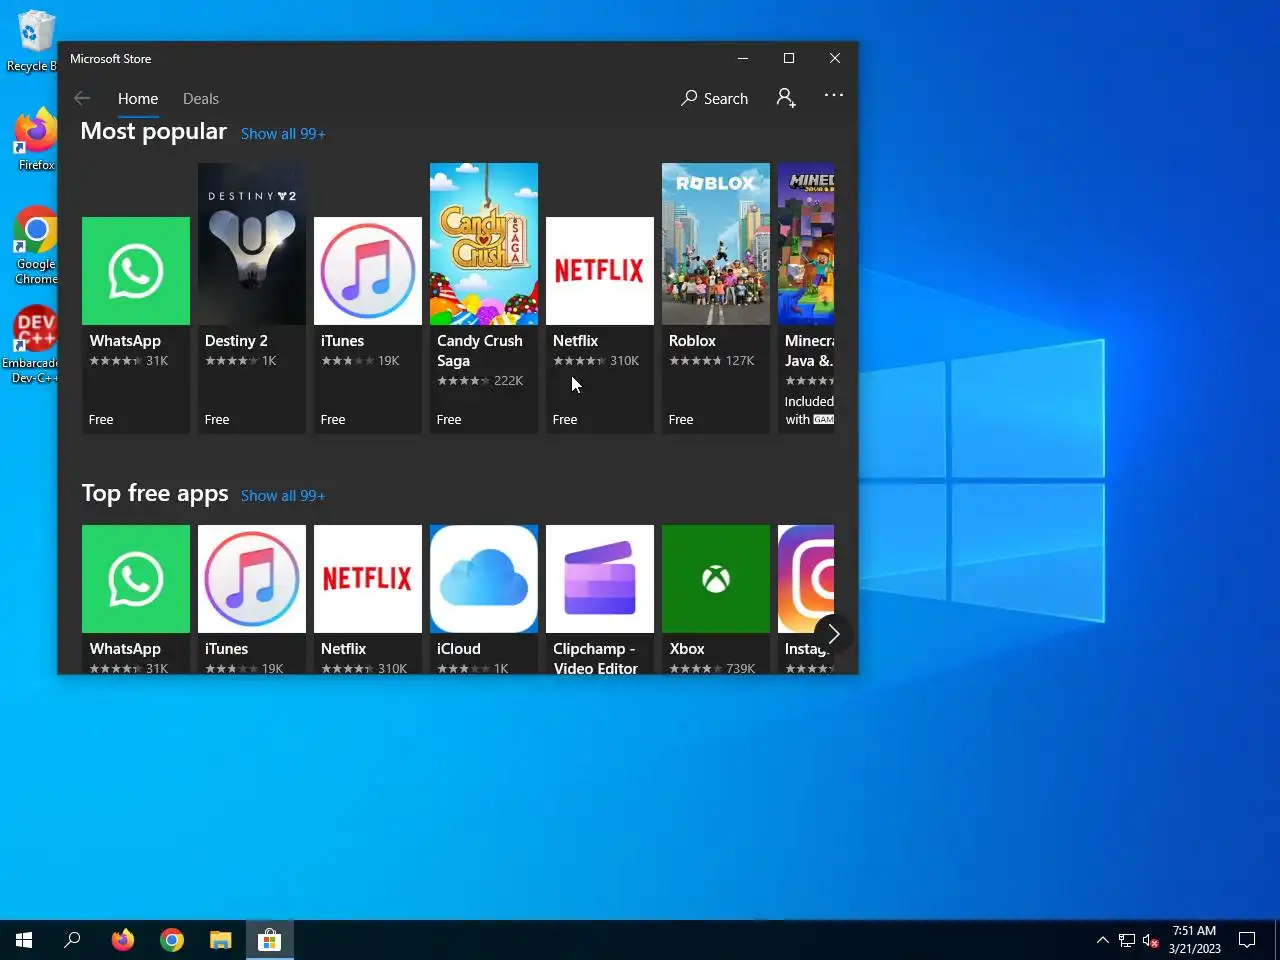Click the Top free apps heading

point(155,494)
